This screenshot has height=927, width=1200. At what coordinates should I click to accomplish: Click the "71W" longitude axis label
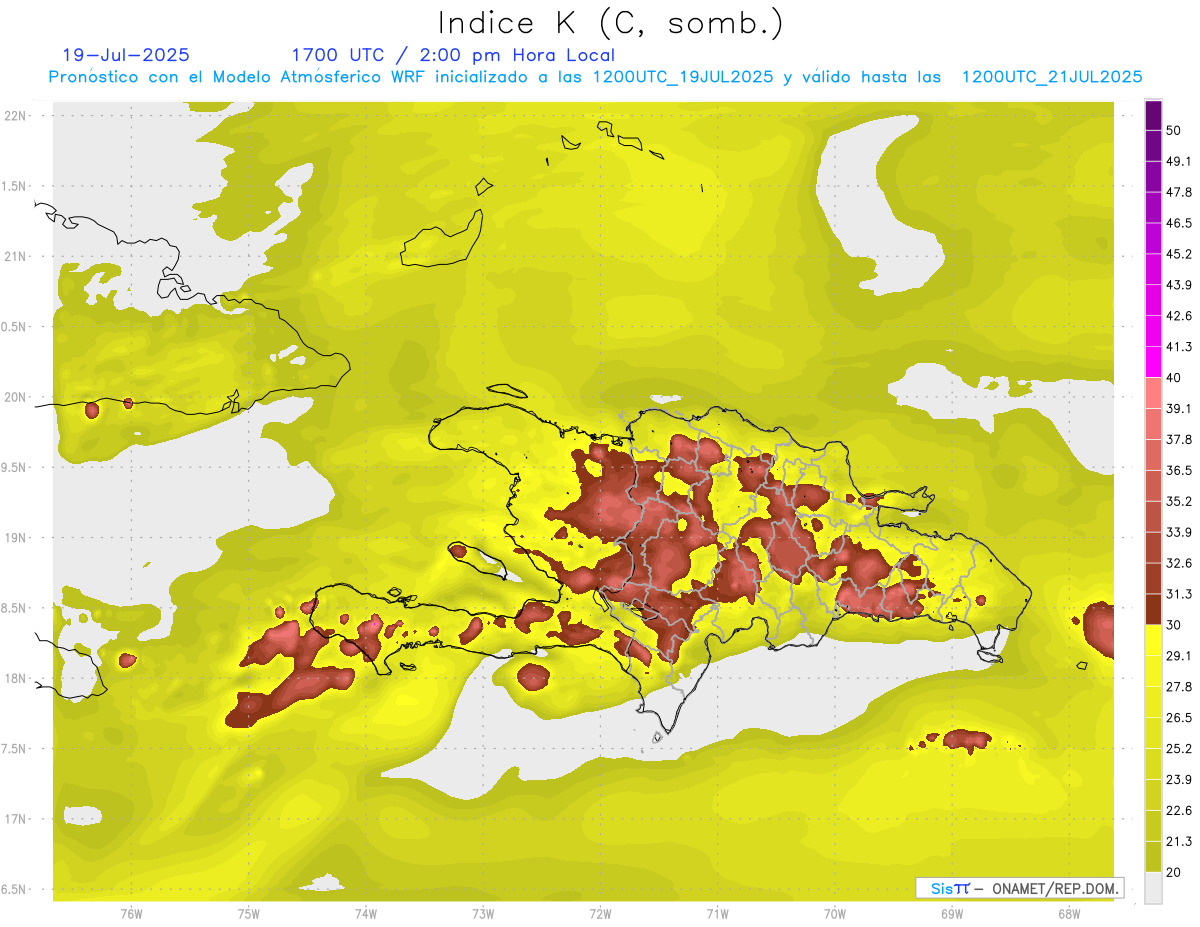click(717, 915)
